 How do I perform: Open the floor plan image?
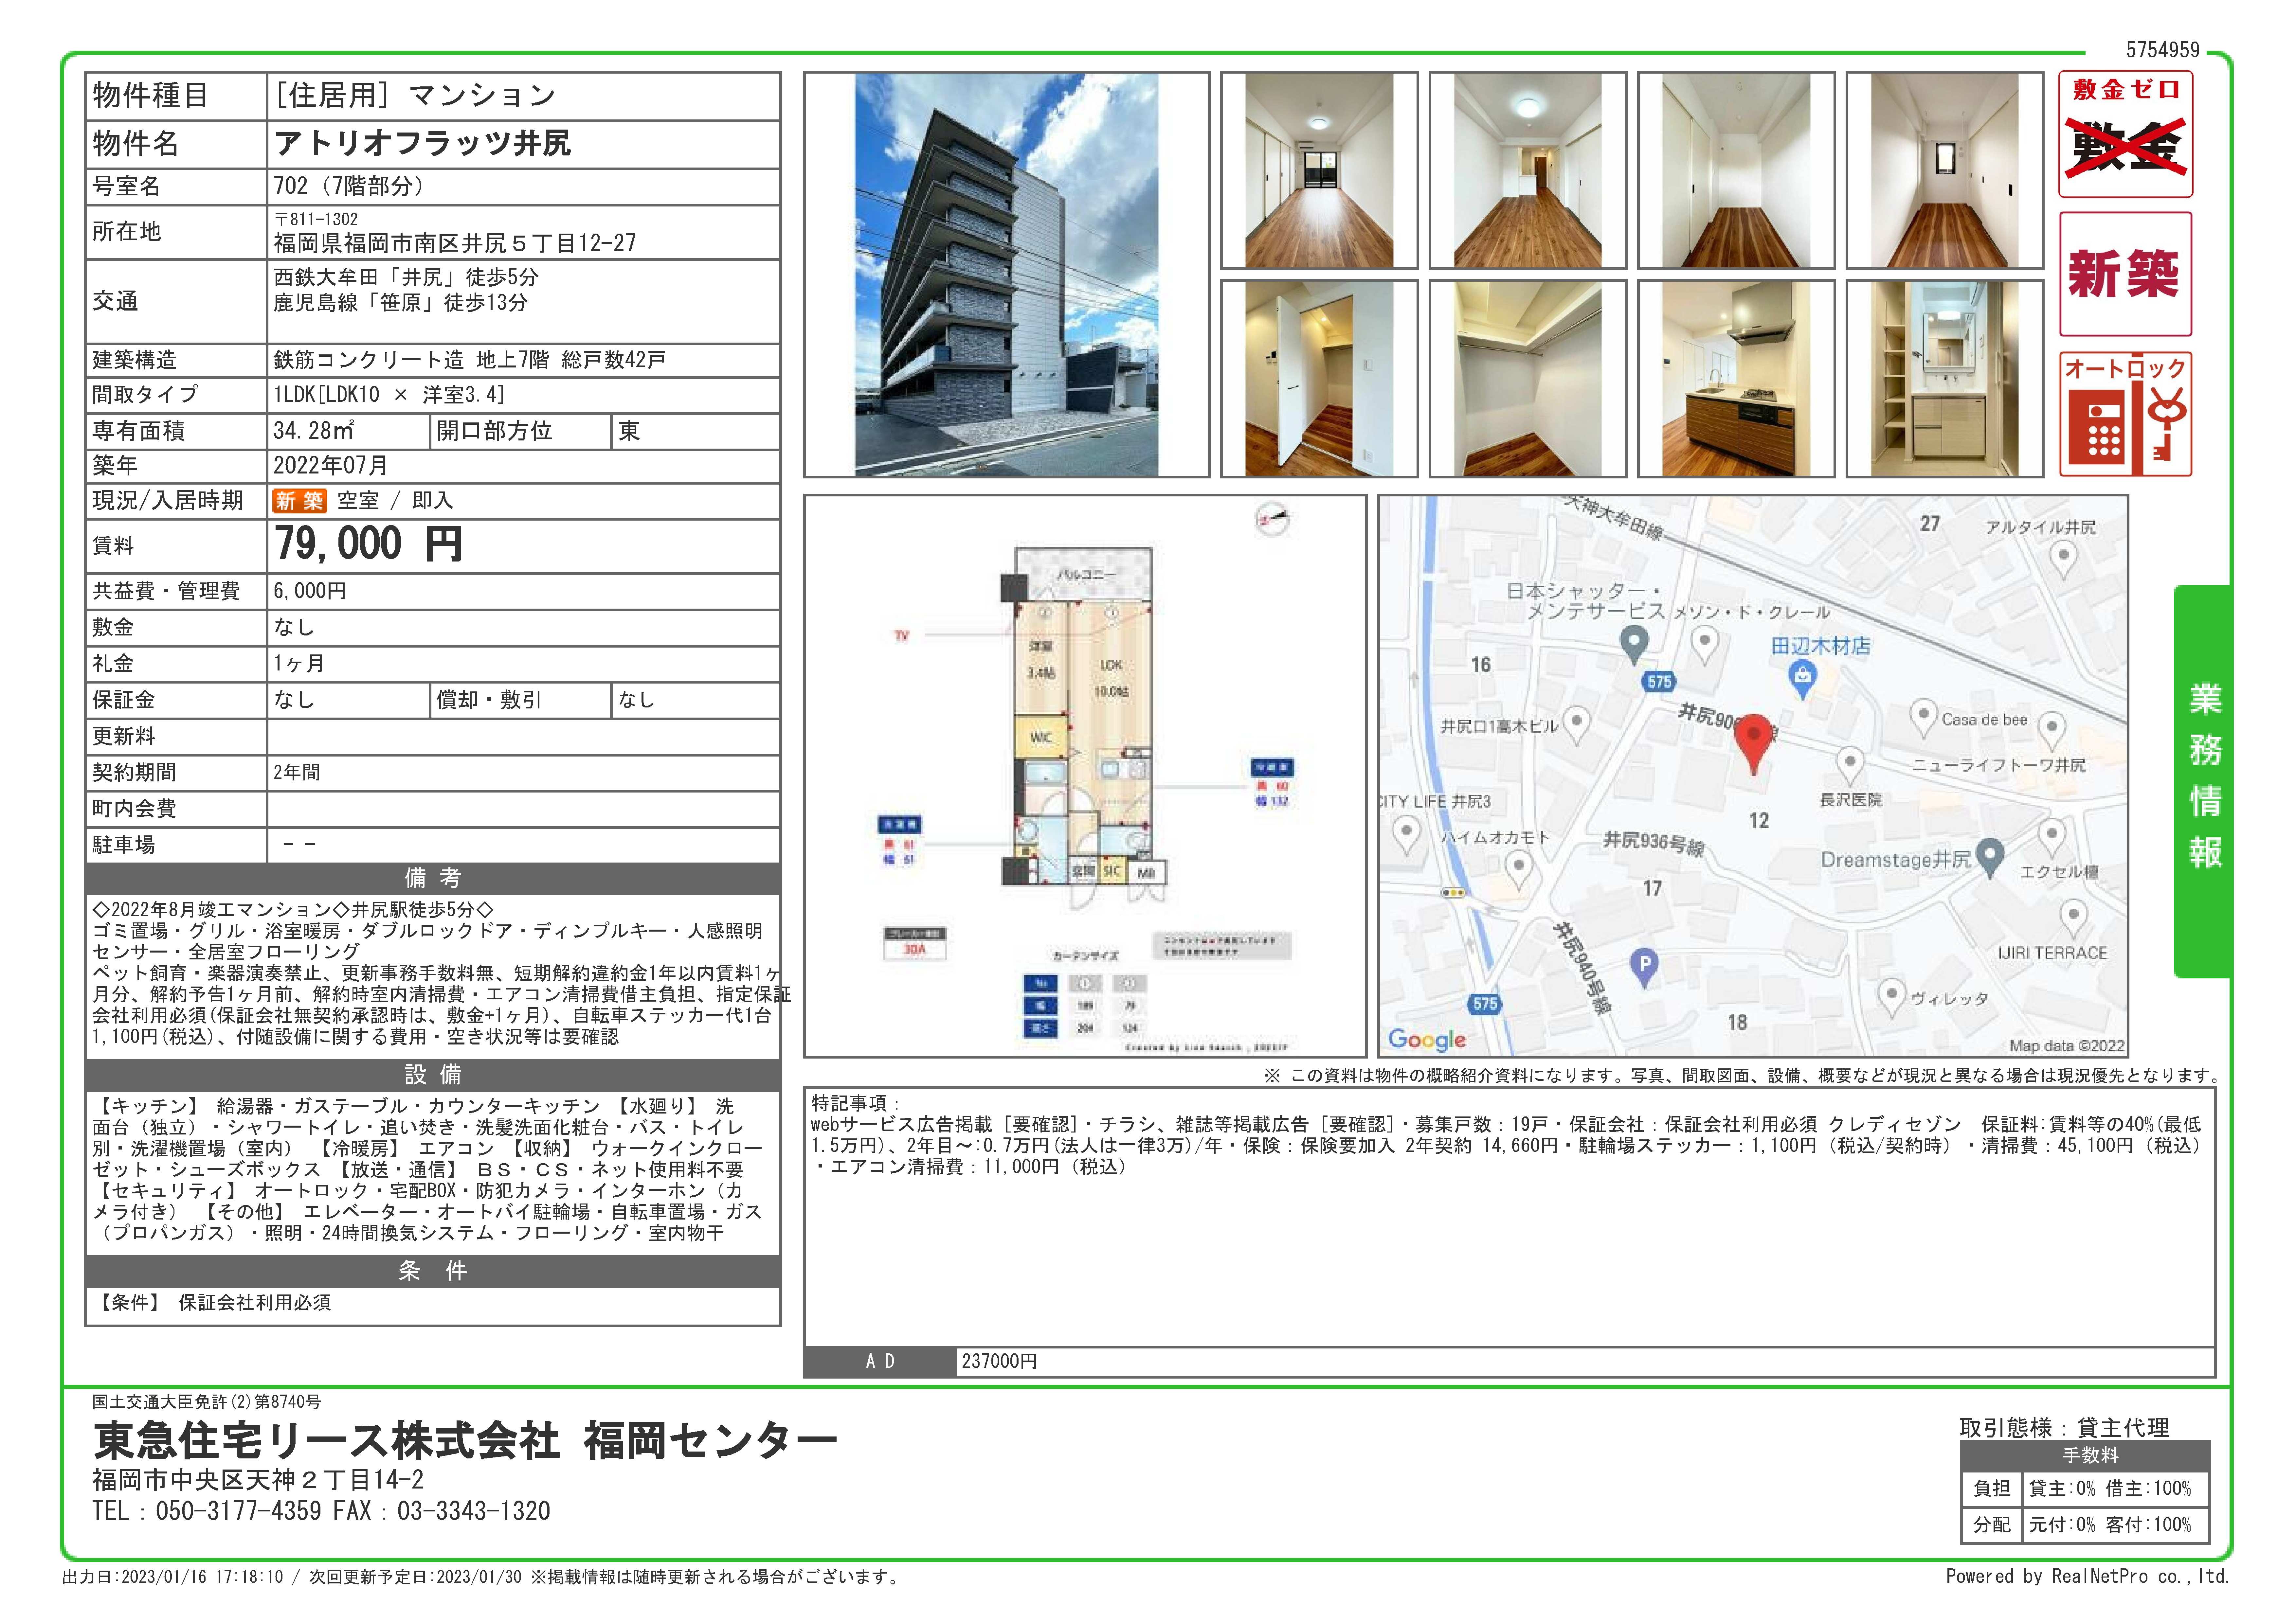coord(1085,776)
